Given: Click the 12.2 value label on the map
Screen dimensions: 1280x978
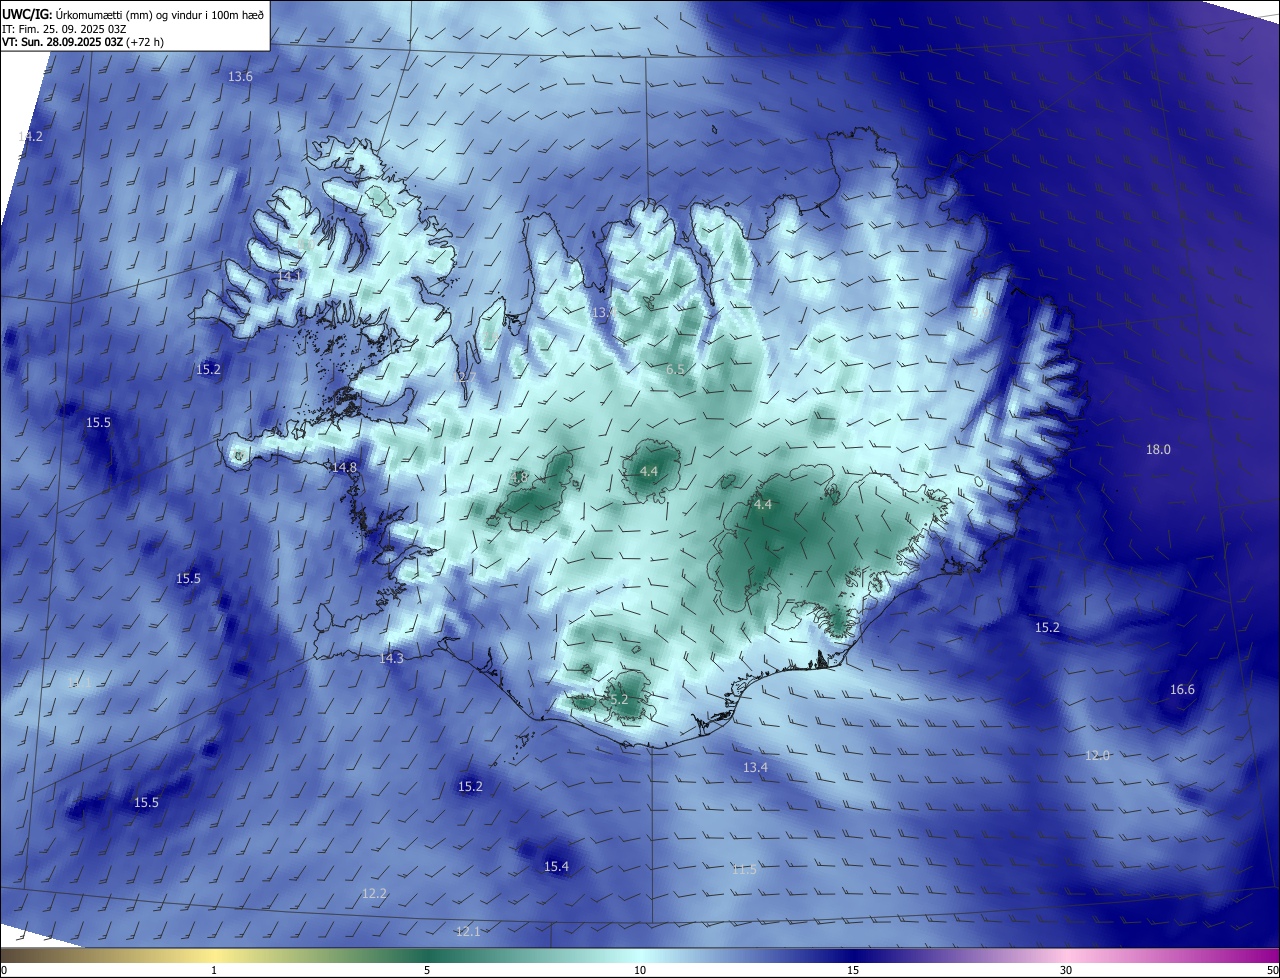Looking at the screenshot, I should 374,894.
